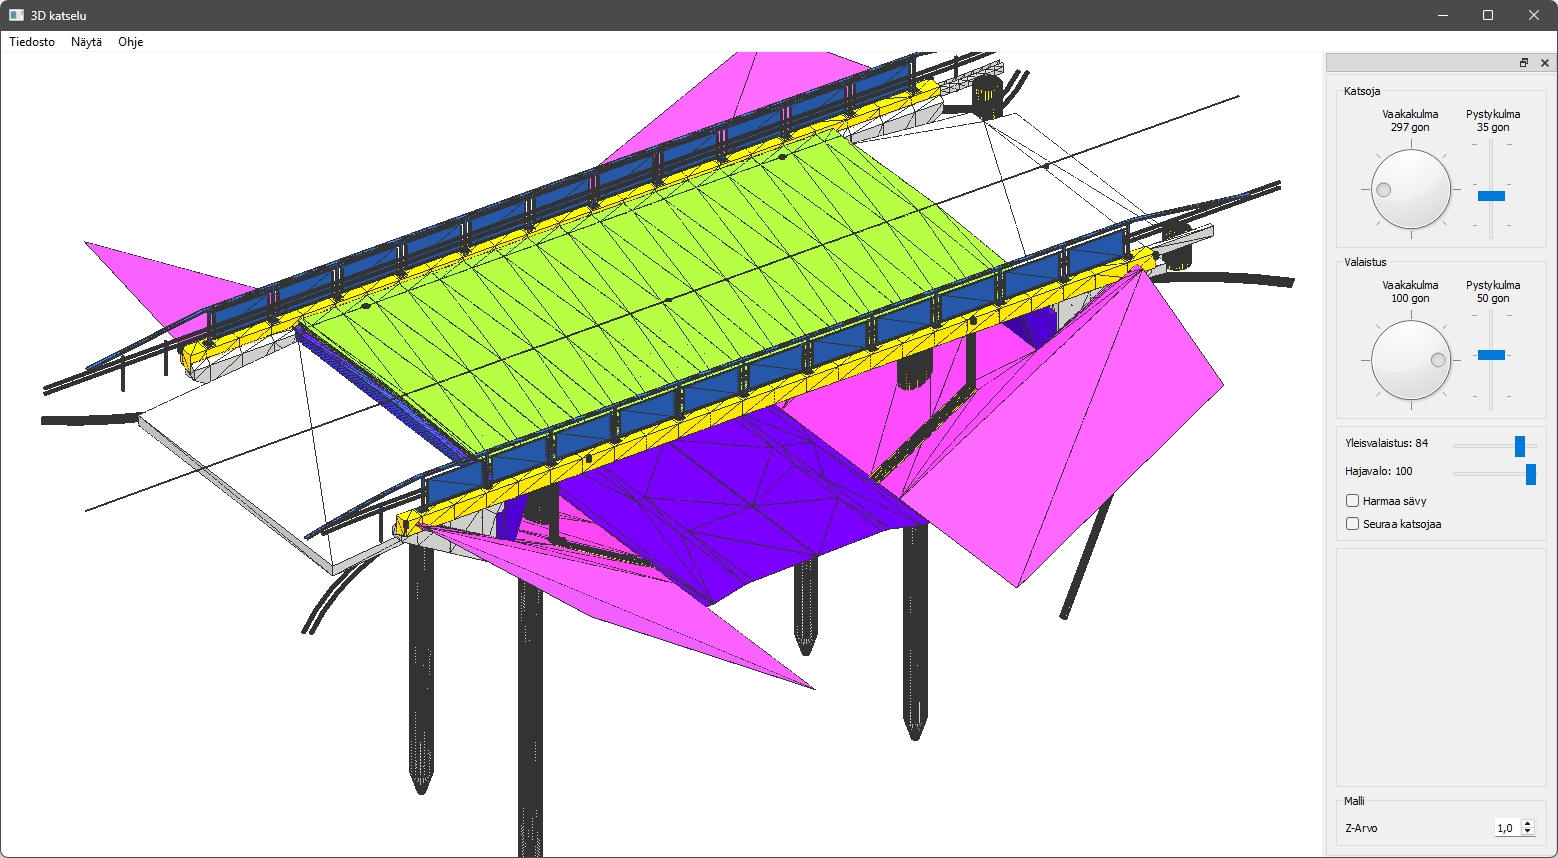Click the Z-Arvo value input field
1558x858 pixels.
1506,828
